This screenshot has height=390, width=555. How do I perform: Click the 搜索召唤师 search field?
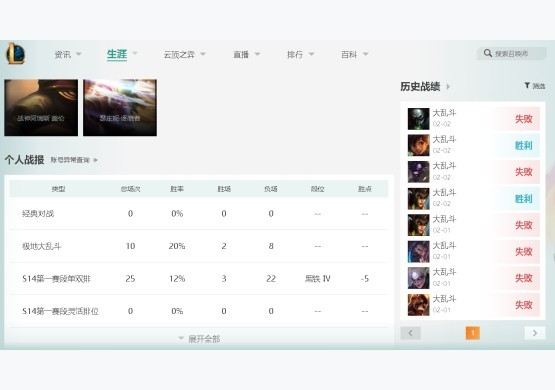511,53
